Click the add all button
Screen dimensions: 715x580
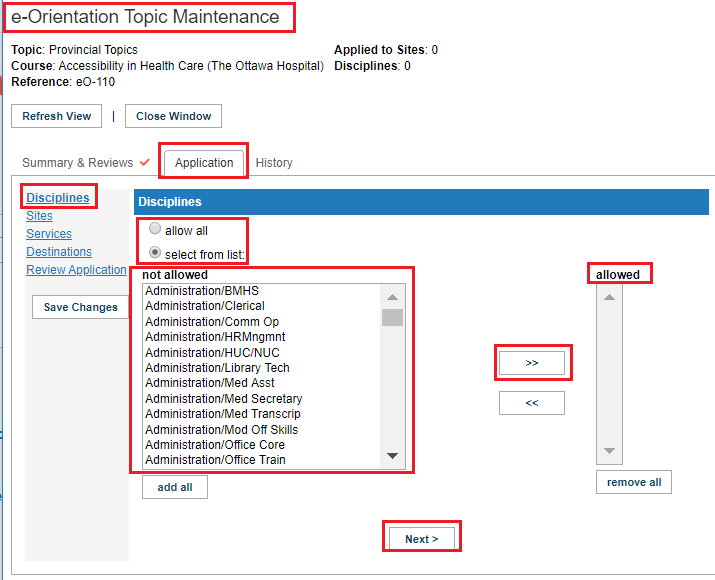tap(175, 487)
